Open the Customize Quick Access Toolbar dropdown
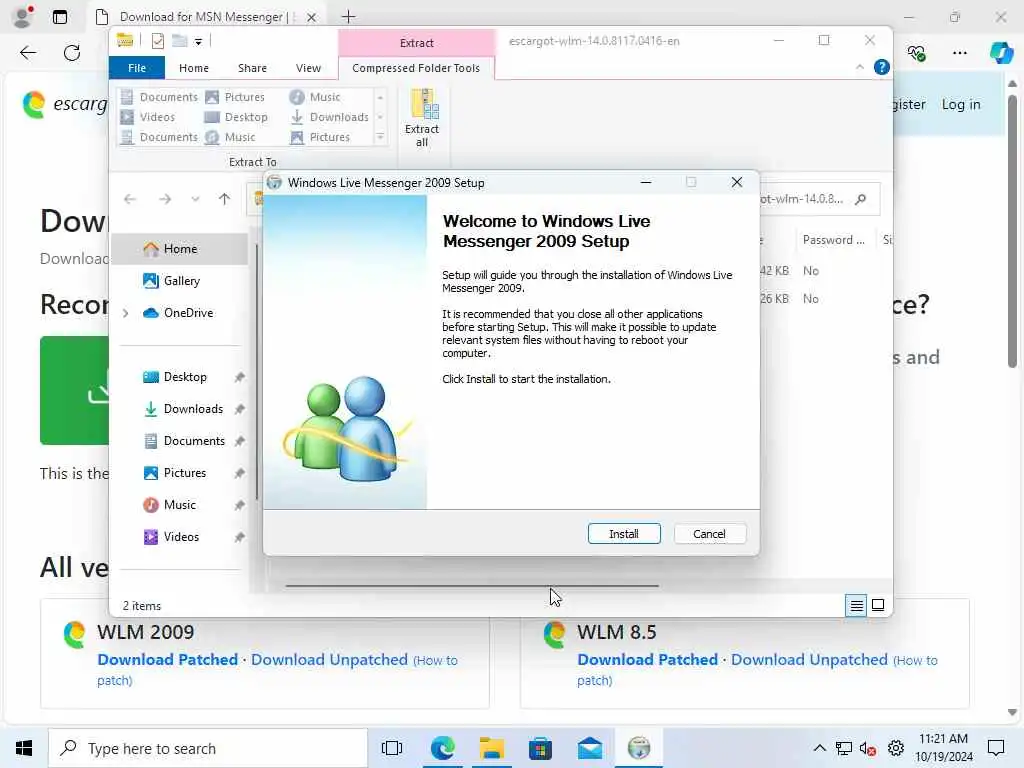Viewport: 1024px width, 768px height. tap(198, 41)
